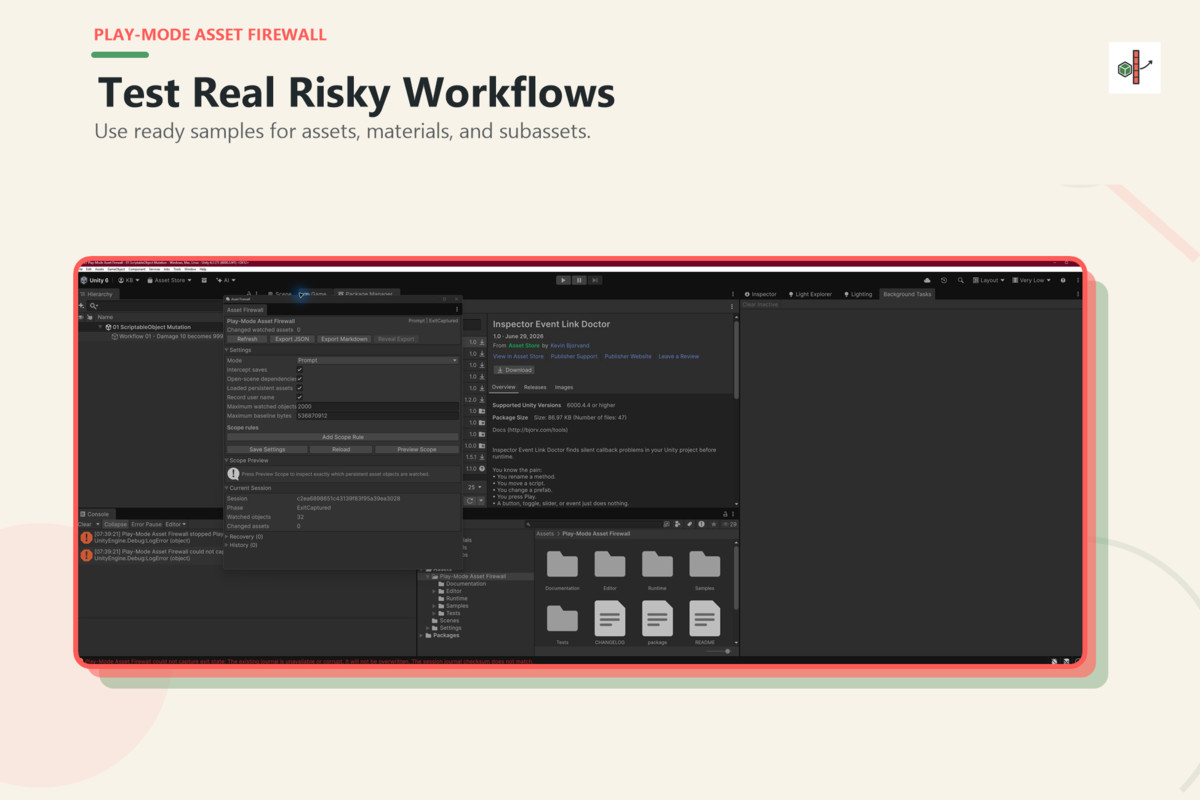
Task: Click the Save Settings button
Action: (x=267, y=450)
